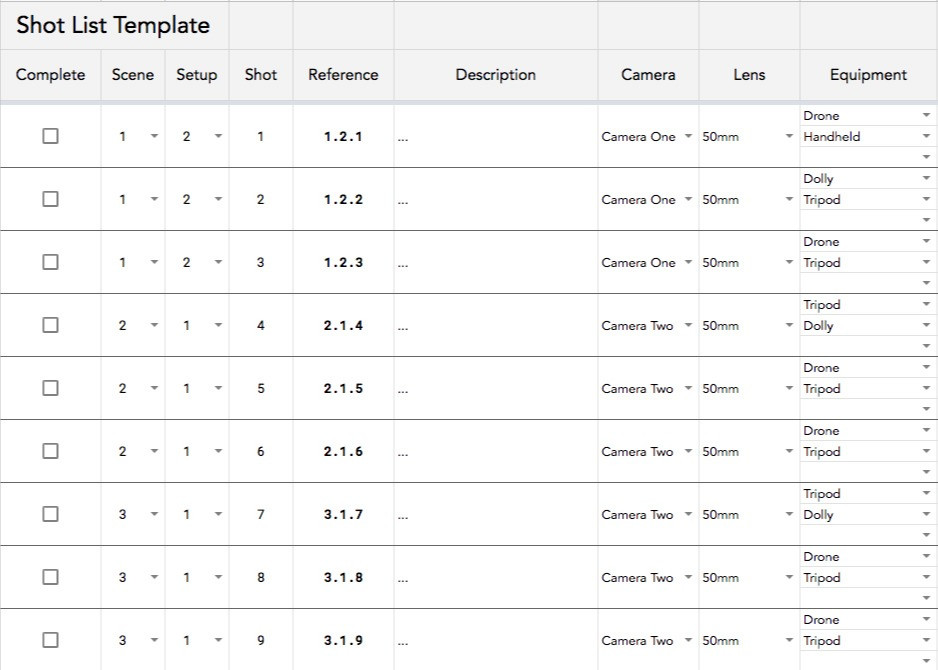Toggle the Complete checkbox for shot 6
The width and height of the screenshot is (938, 670).
point(50,451)
